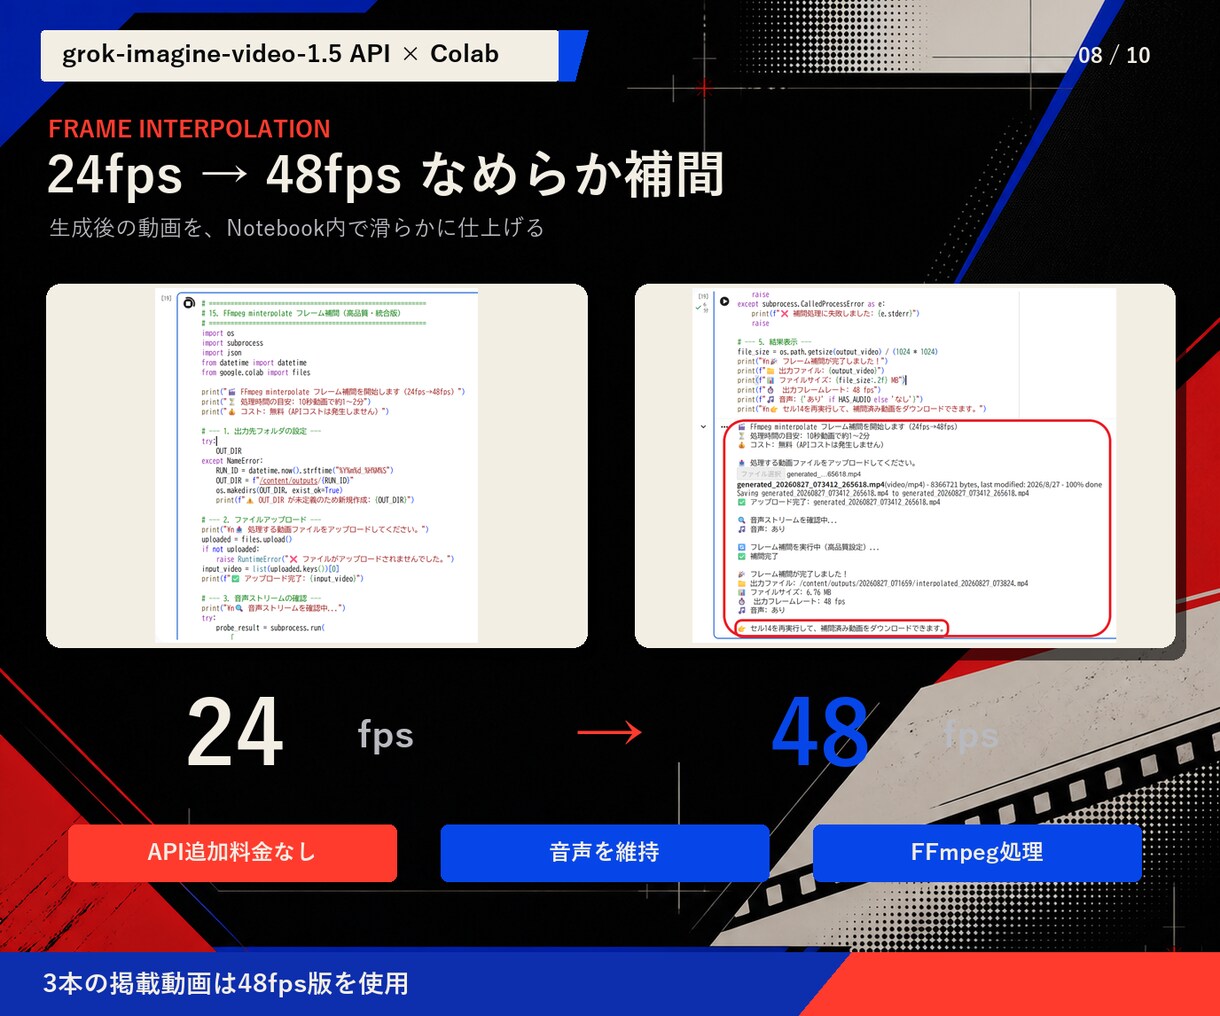
Task: Click the output line 'セル14を再実行して、補間済み動画をダウンロードできます。'
Action: click(840, 628)
